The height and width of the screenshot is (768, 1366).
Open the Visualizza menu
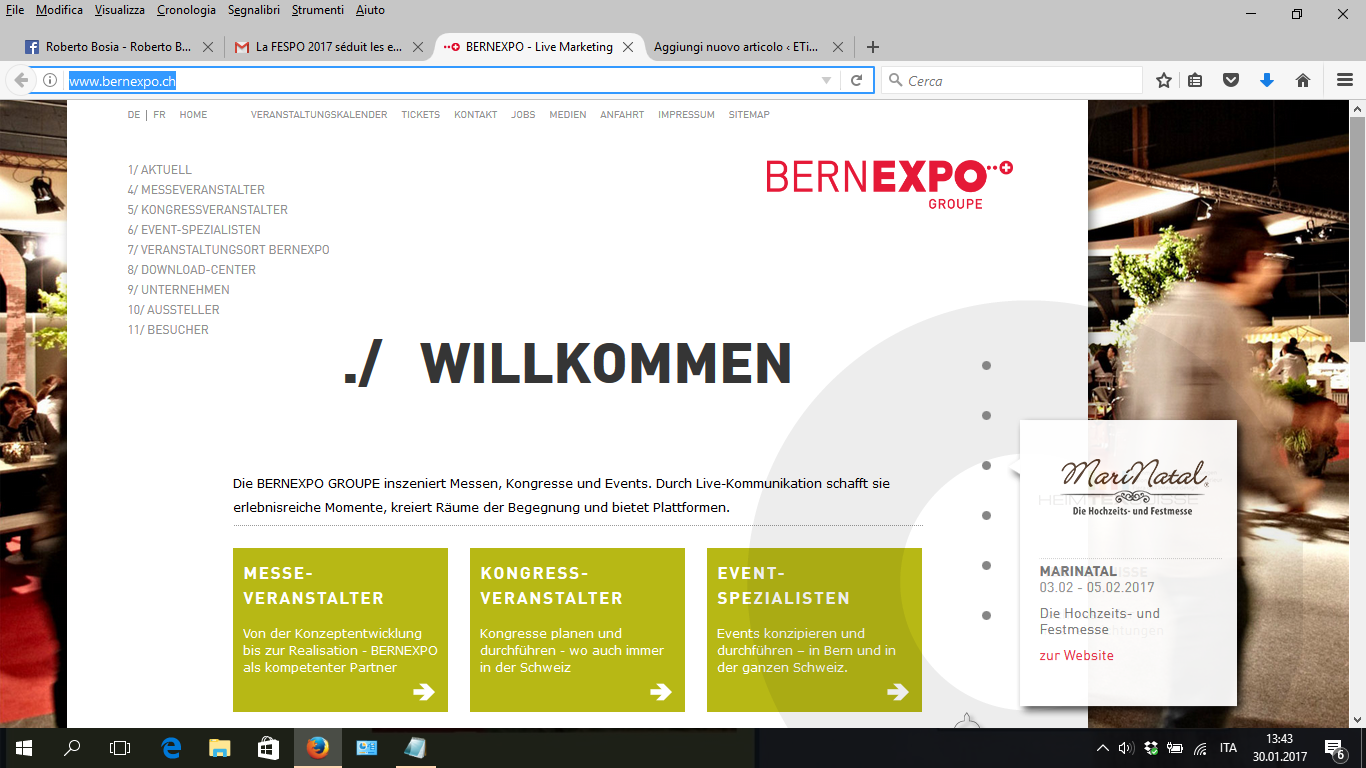pyautogui.click(x=120, y=10)
